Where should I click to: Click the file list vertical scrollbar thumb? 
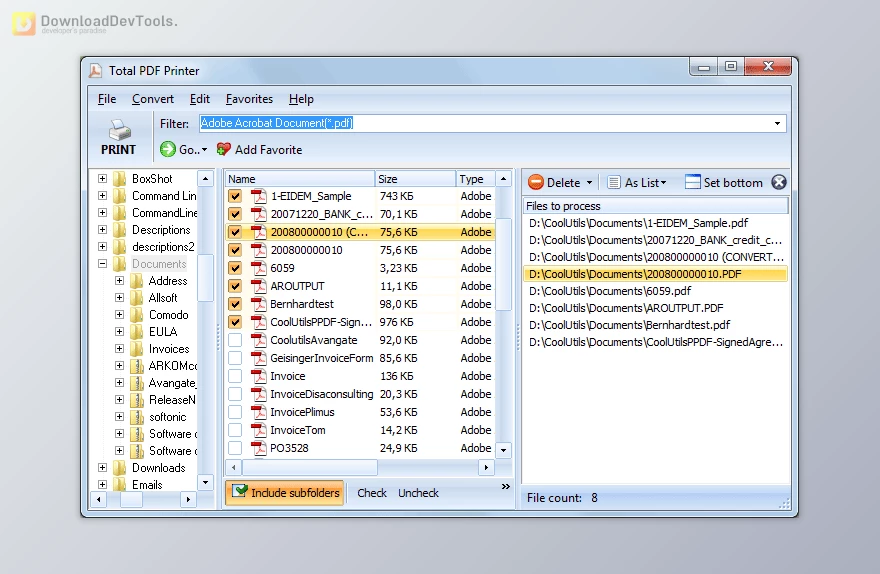tap(503, 264)
